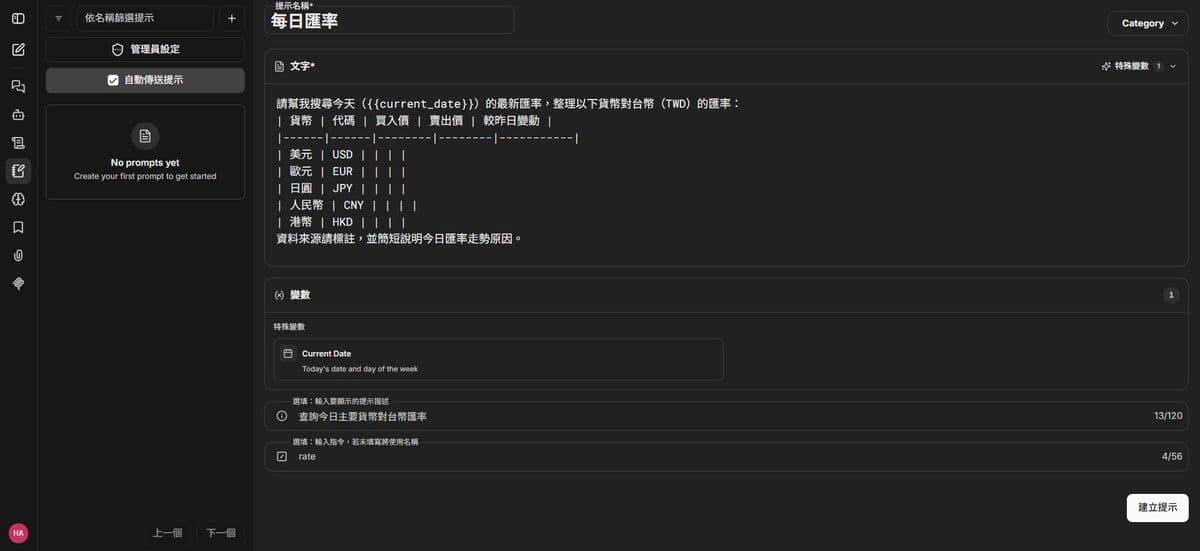Open the brain memory sidebar icon
Image resolution: width=1200 pixels, height=551 pixels.
18,199
